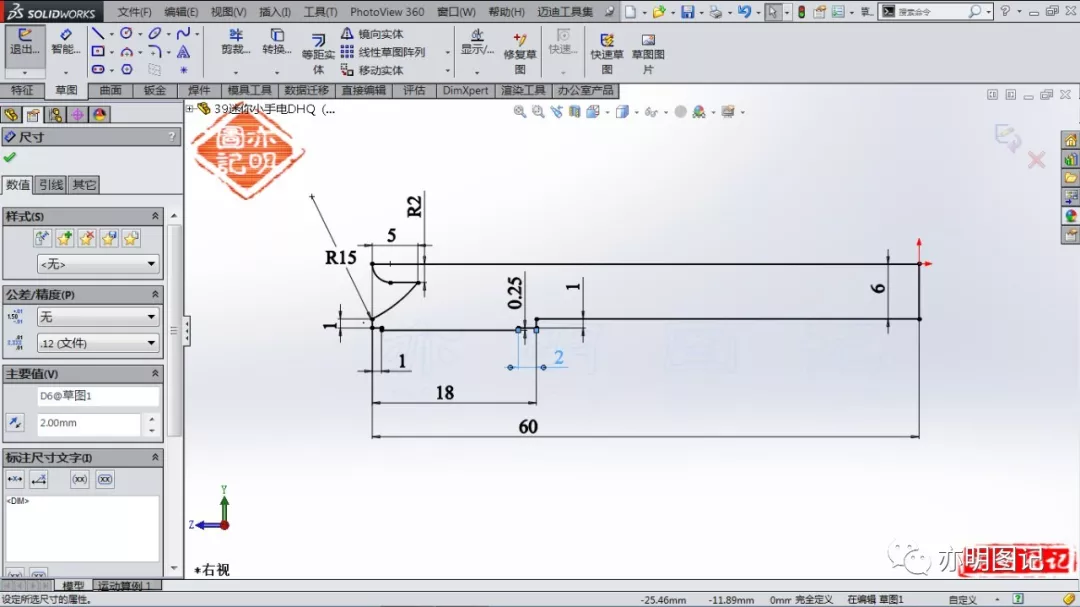Open the DimXpertManager tab icon

point(77,114)
